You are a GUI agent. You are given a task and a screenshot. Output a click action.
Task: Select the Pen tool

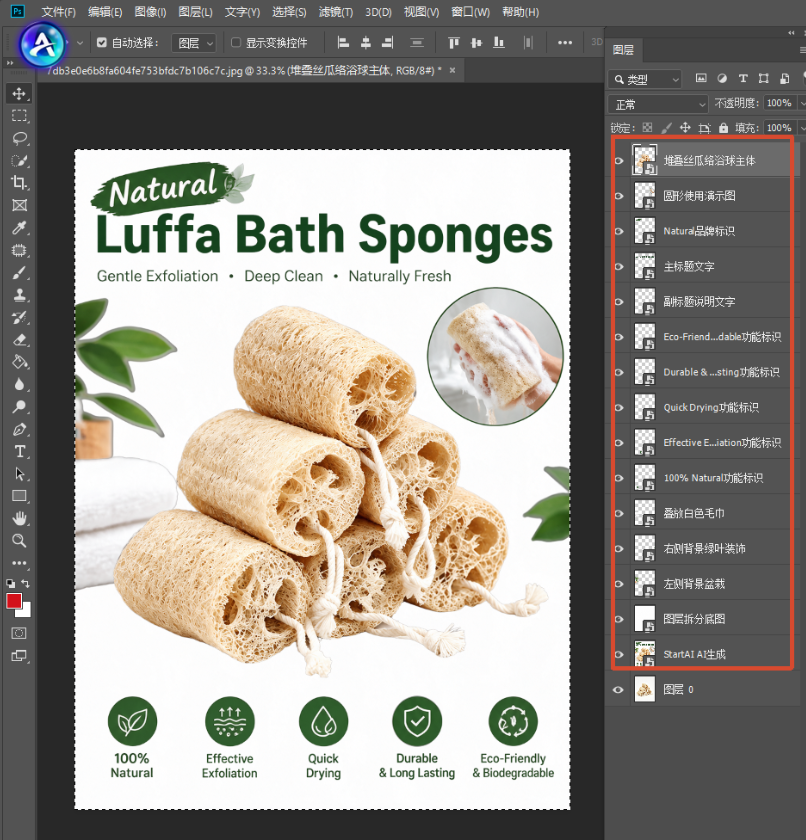[19, 429]
